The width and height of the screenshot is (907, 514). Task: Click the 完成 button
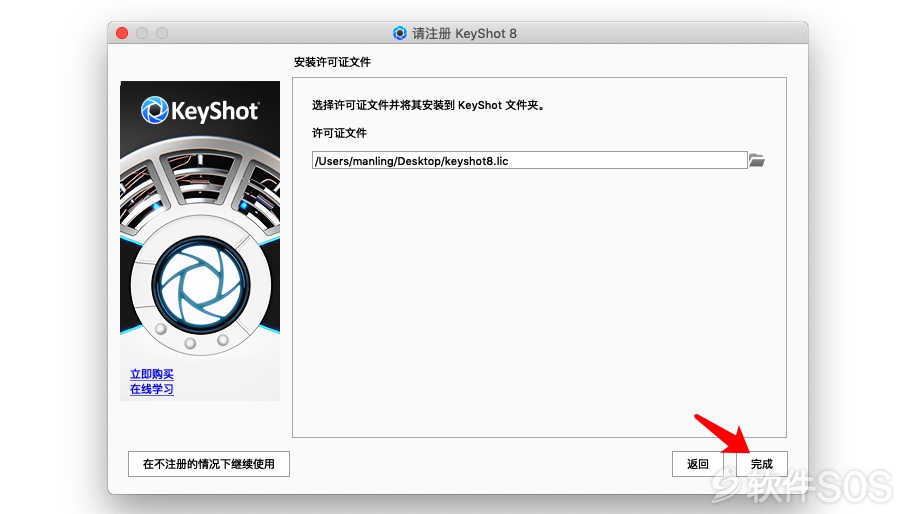762,464
